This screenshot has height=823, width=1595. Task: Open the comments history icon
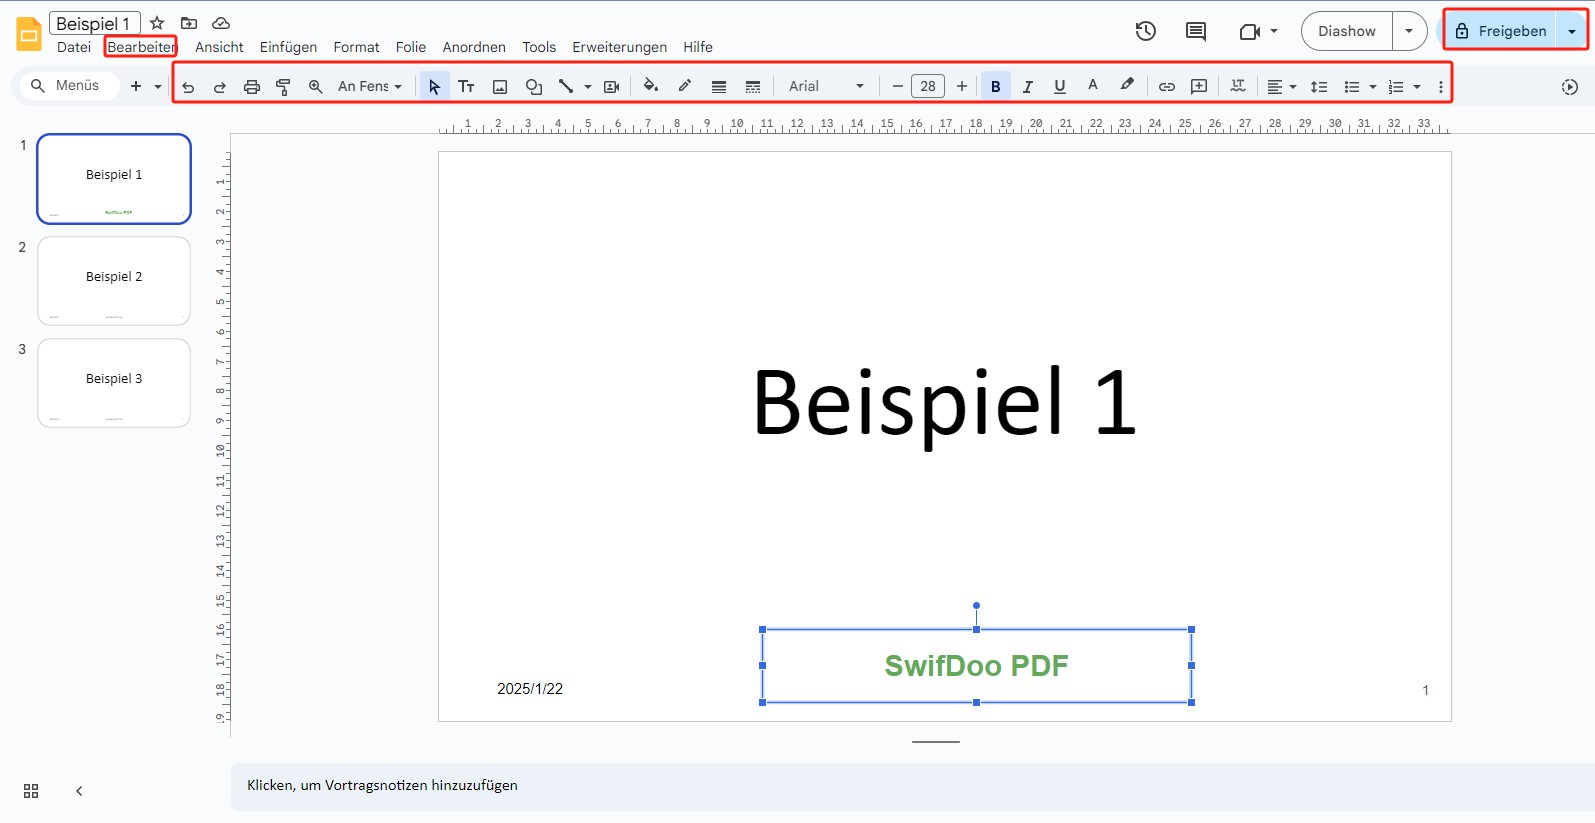[x=1196, y=31]
